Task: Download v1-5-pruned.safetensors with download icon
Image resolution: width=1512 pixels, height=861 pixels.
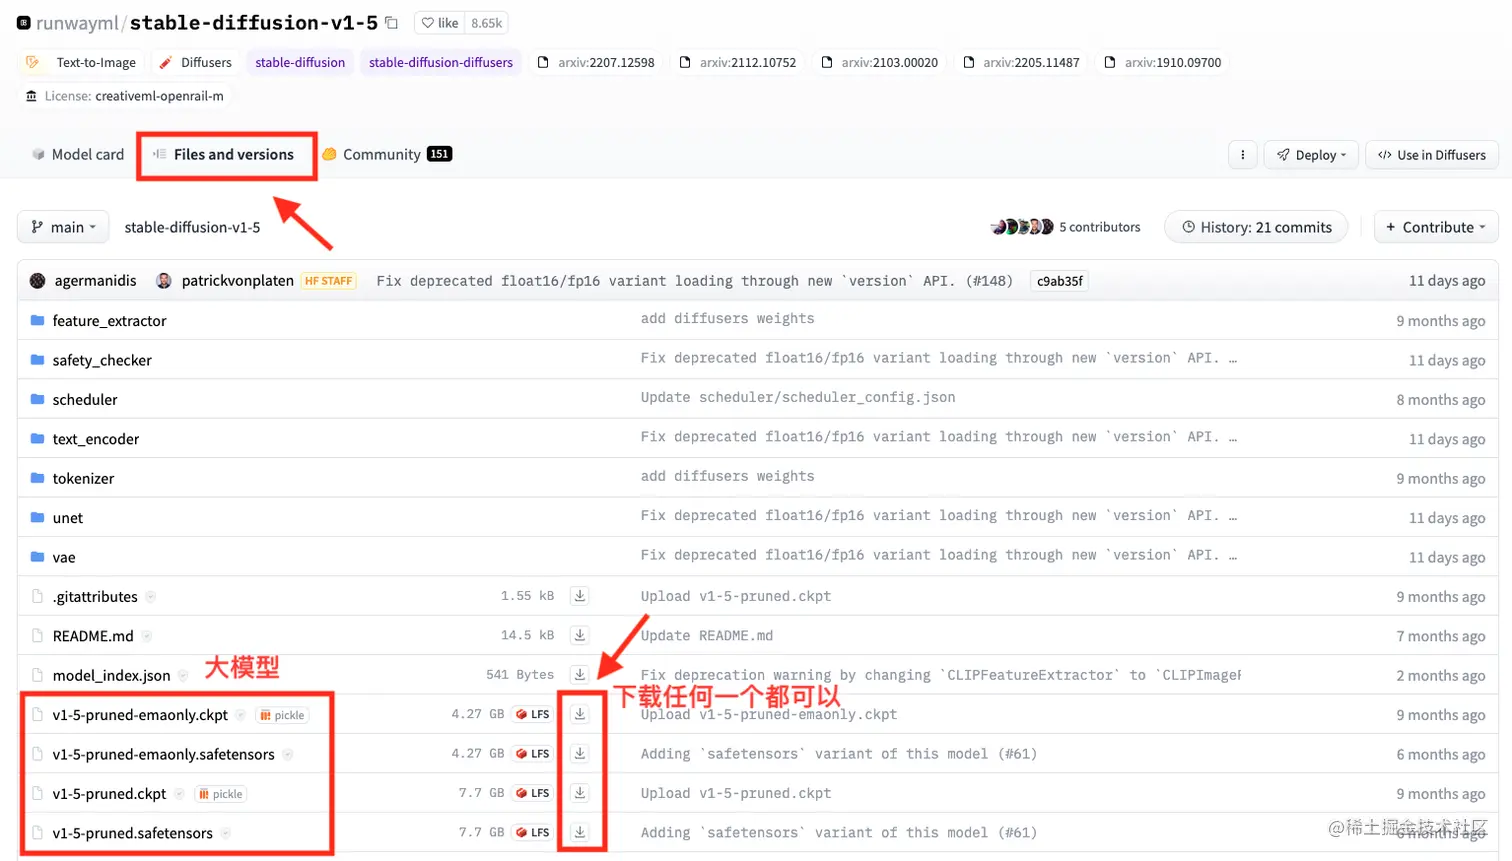Action: pyautogui.click(x=579, y=832)
